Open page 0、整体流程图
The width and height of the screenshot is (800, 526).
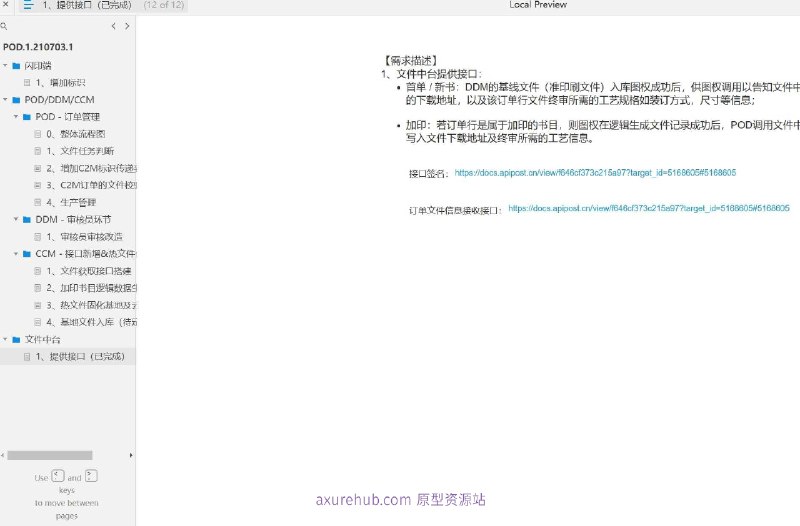point(76,134)
